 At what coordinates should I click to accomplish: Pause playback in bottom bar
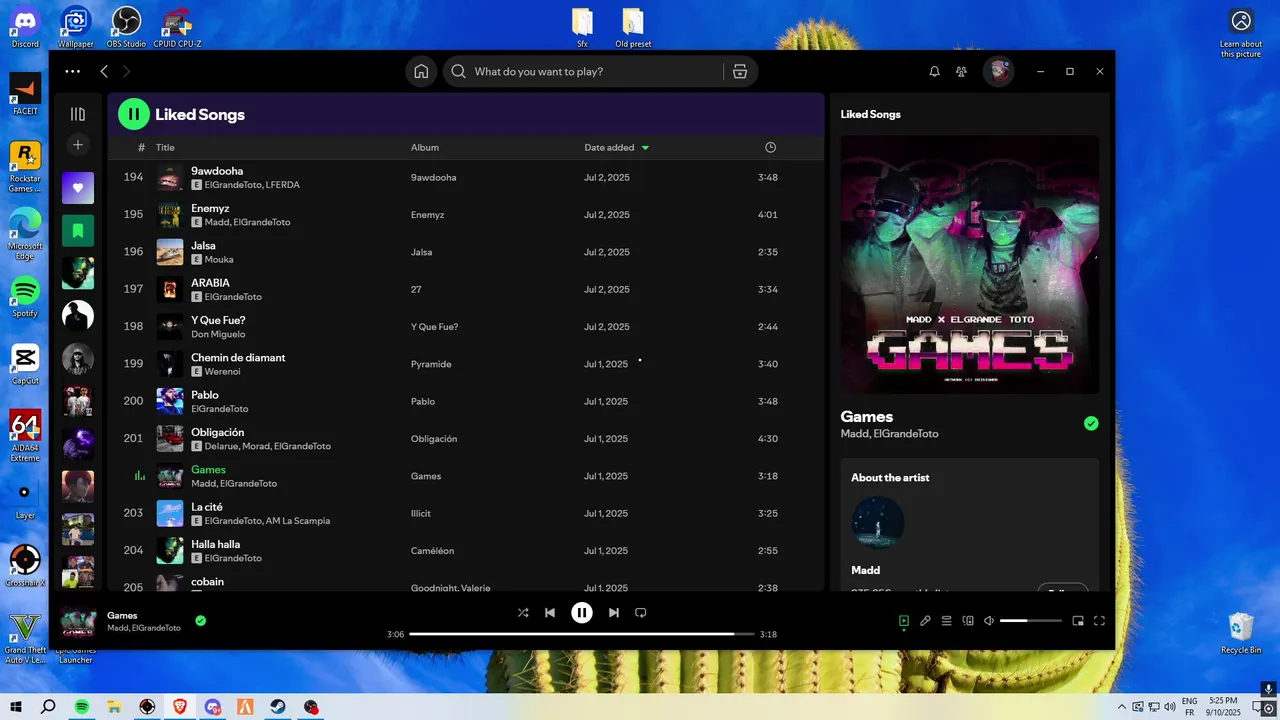click(582, 612)
